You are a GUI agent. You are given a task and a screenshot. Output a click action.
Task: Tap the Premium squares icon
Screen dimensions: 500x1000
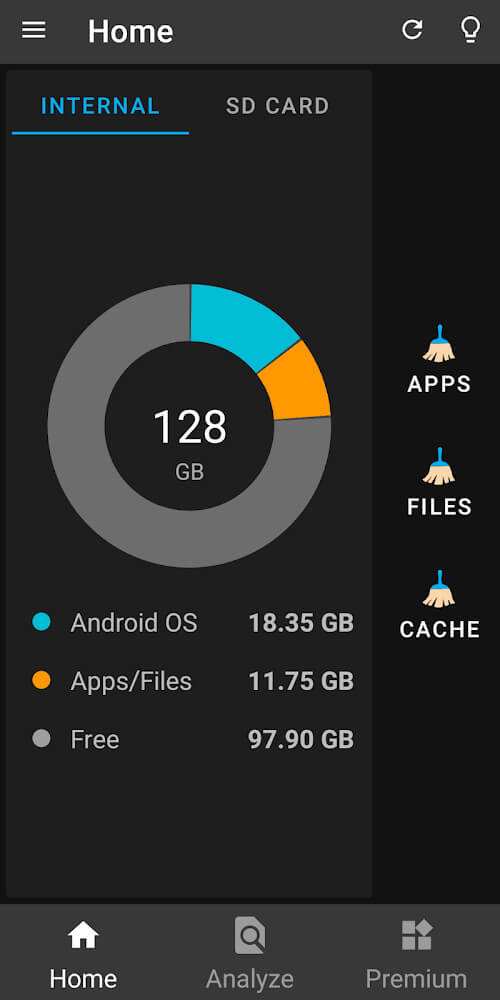(x=416, y=936)
